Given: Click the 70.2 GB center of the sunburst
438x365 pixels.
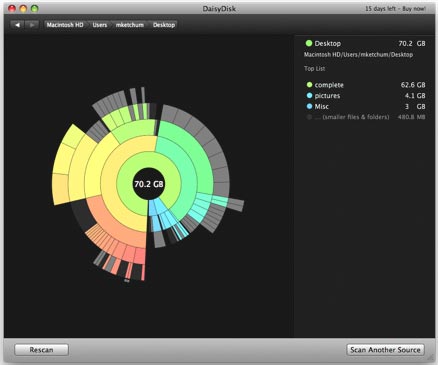Looking at the screenshot, I should (149, 184).
